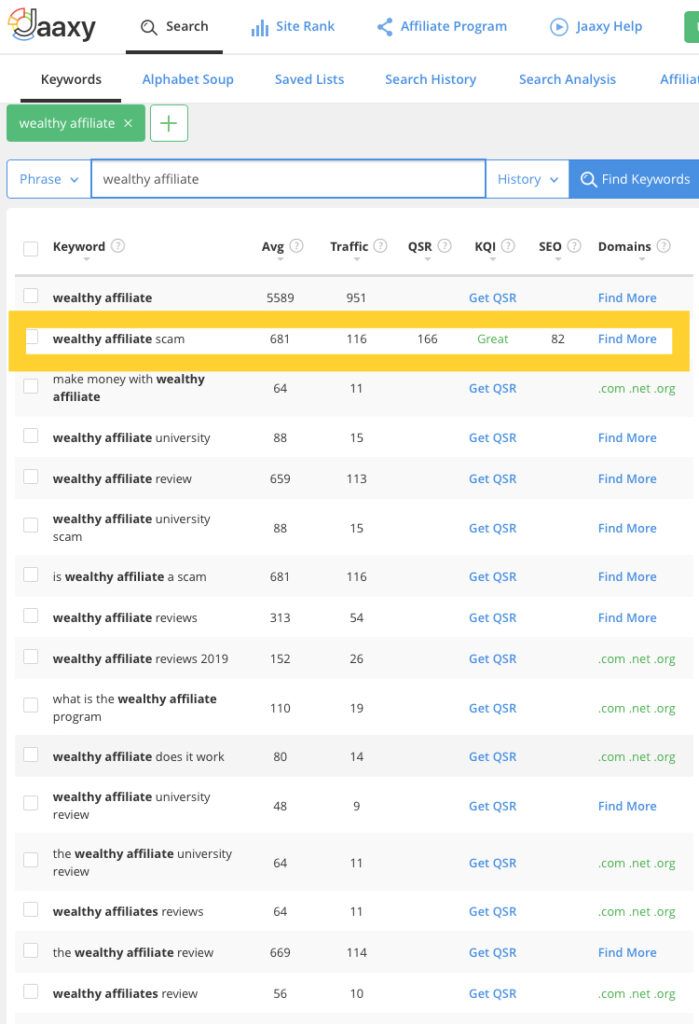
Task: Sort by the Avg column header
Action: (x=273, y=247)
